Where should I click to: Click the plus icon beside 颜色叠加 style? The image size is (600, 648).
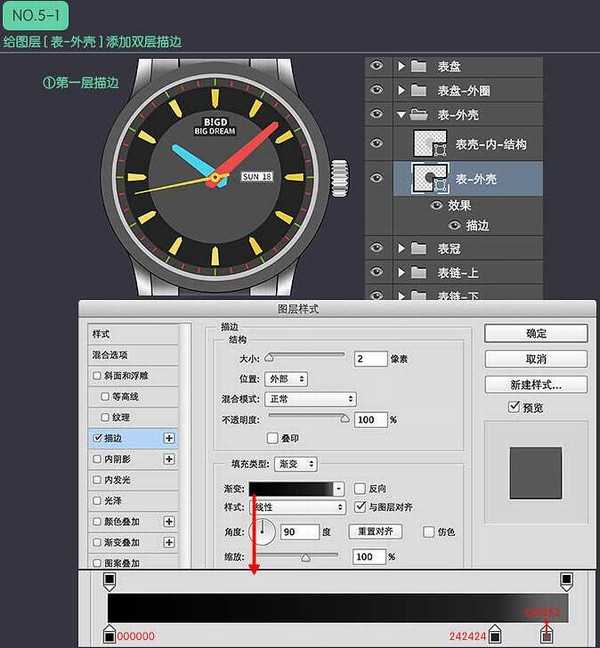[169, 521]
